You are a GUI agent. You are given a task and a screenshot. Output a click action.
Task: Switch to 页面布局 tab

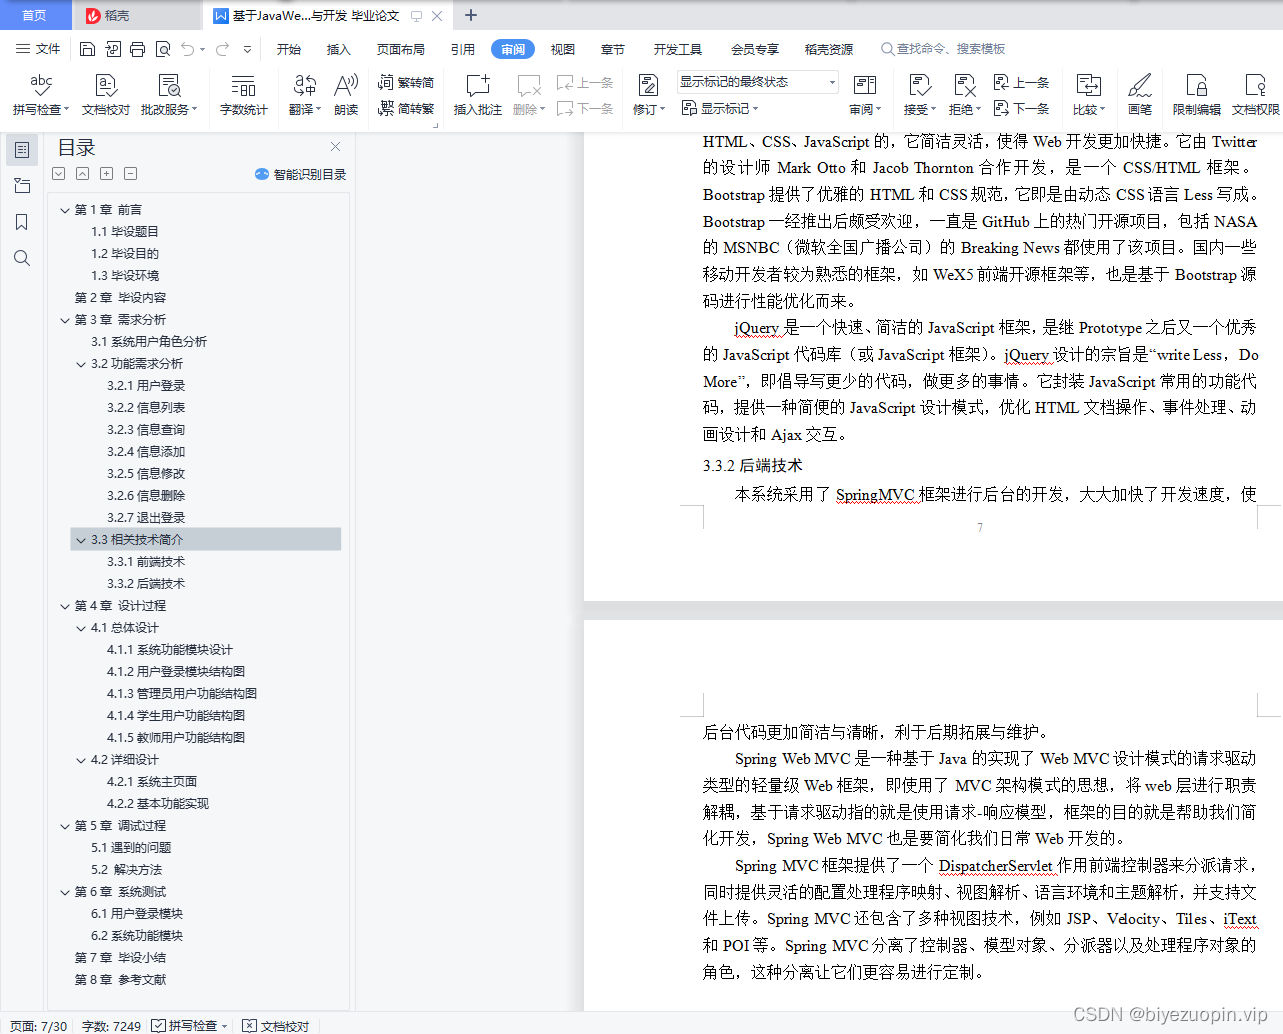[401, 49]
